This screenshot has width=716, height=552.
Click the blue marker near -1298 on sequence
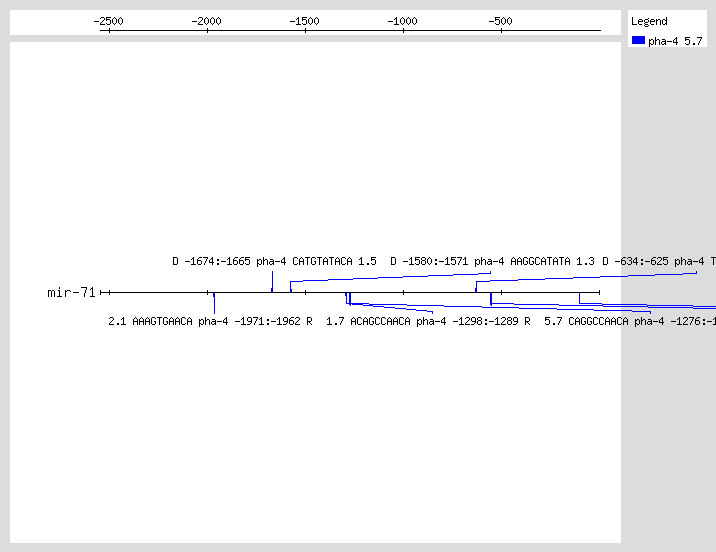click(x=346, y=297)
